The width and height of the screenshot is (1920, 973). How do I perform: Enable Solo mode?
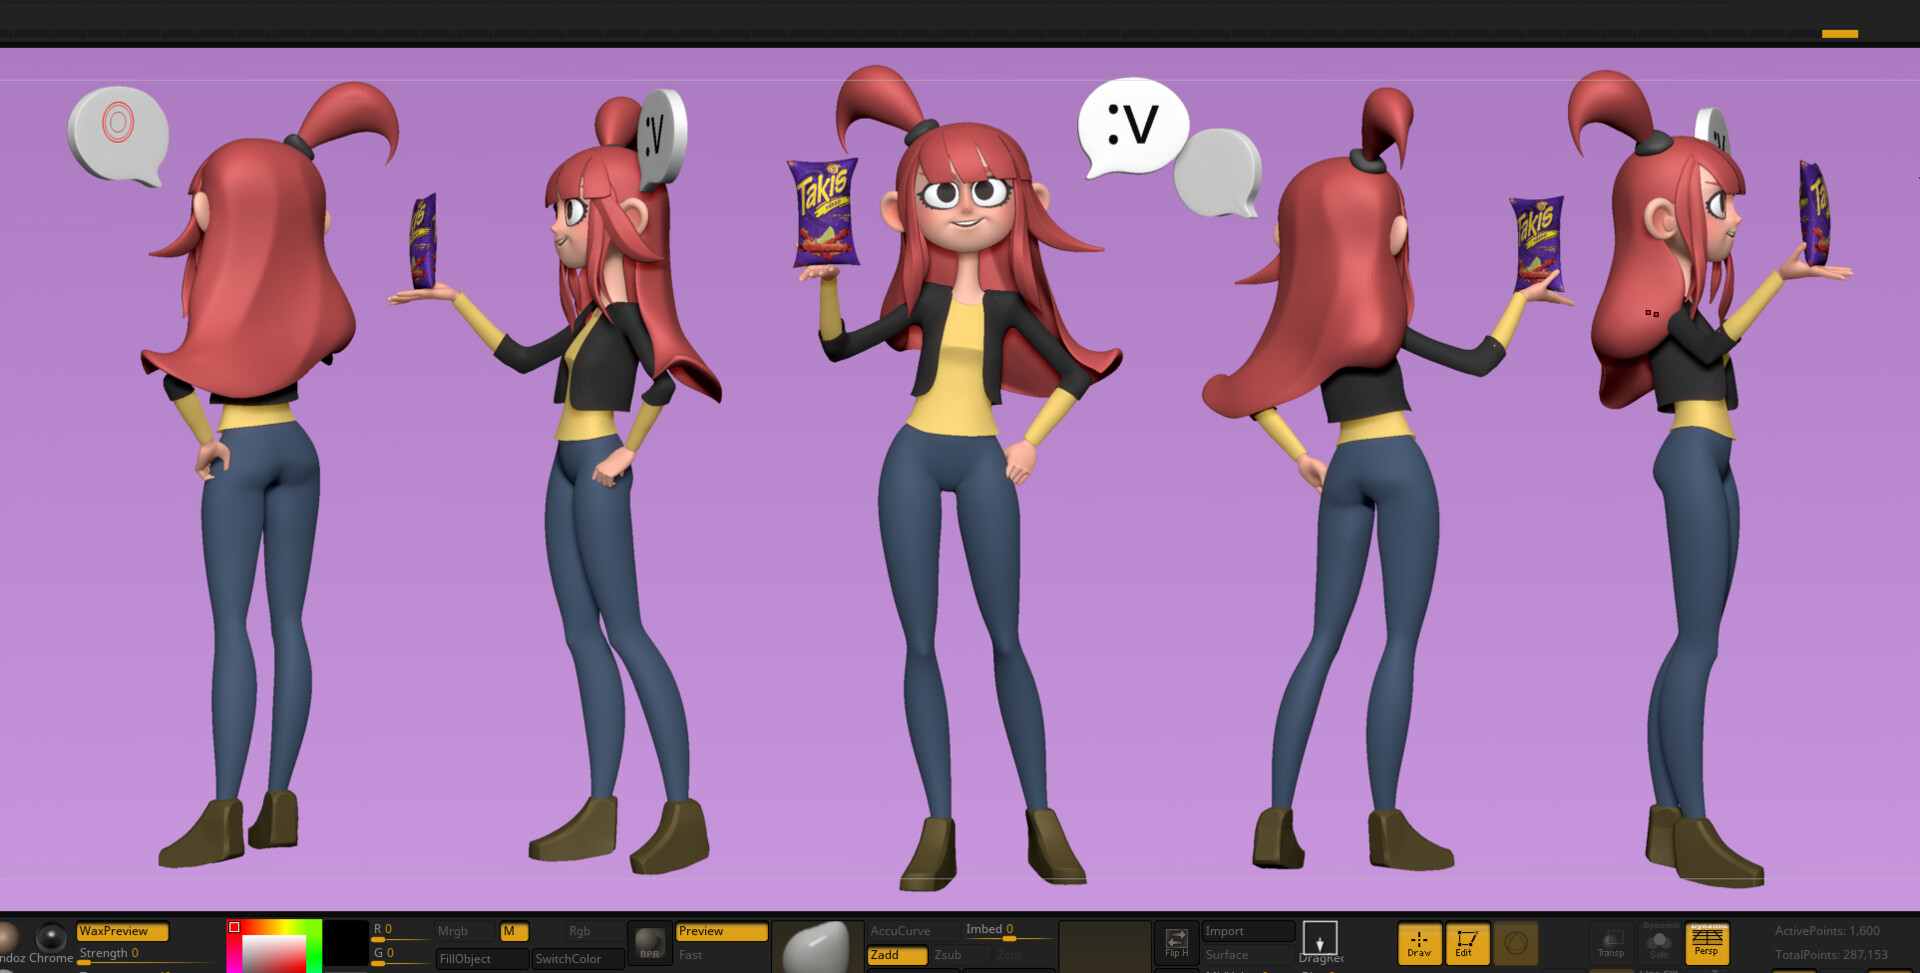(x=1660, y=943)
